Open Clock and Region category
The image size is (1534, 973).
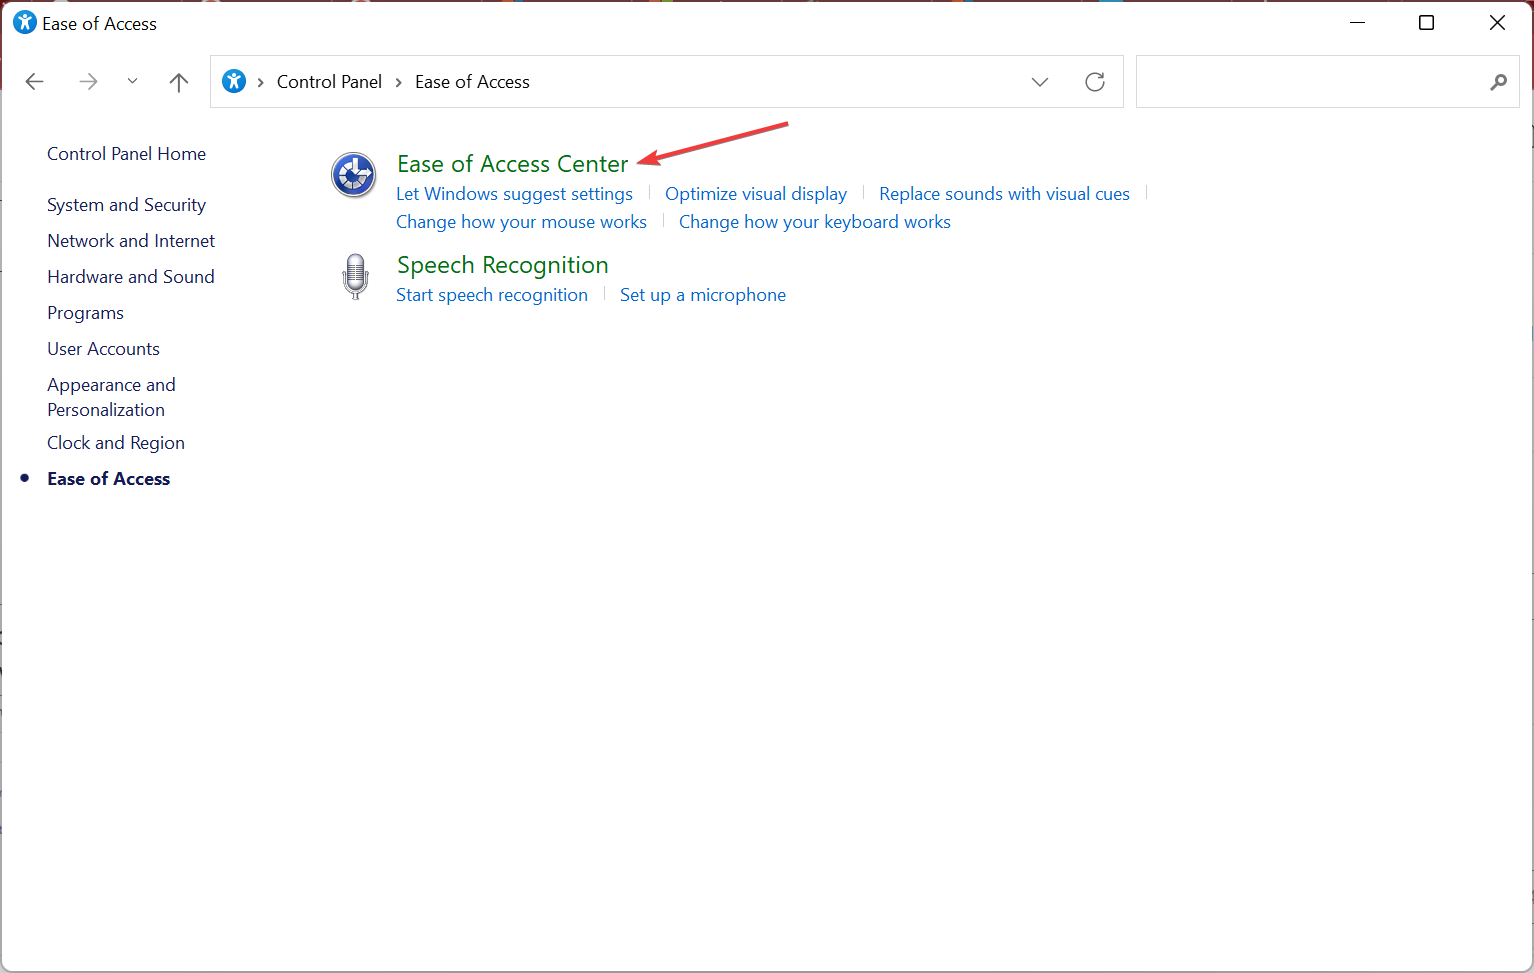116,443
